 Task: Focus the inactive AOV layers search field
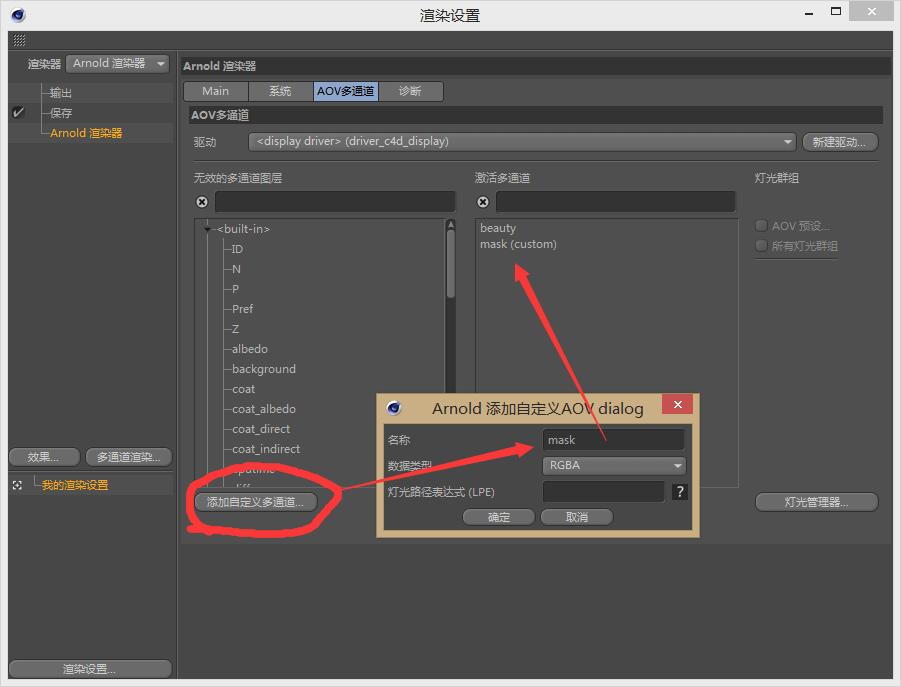click(334, 202)
